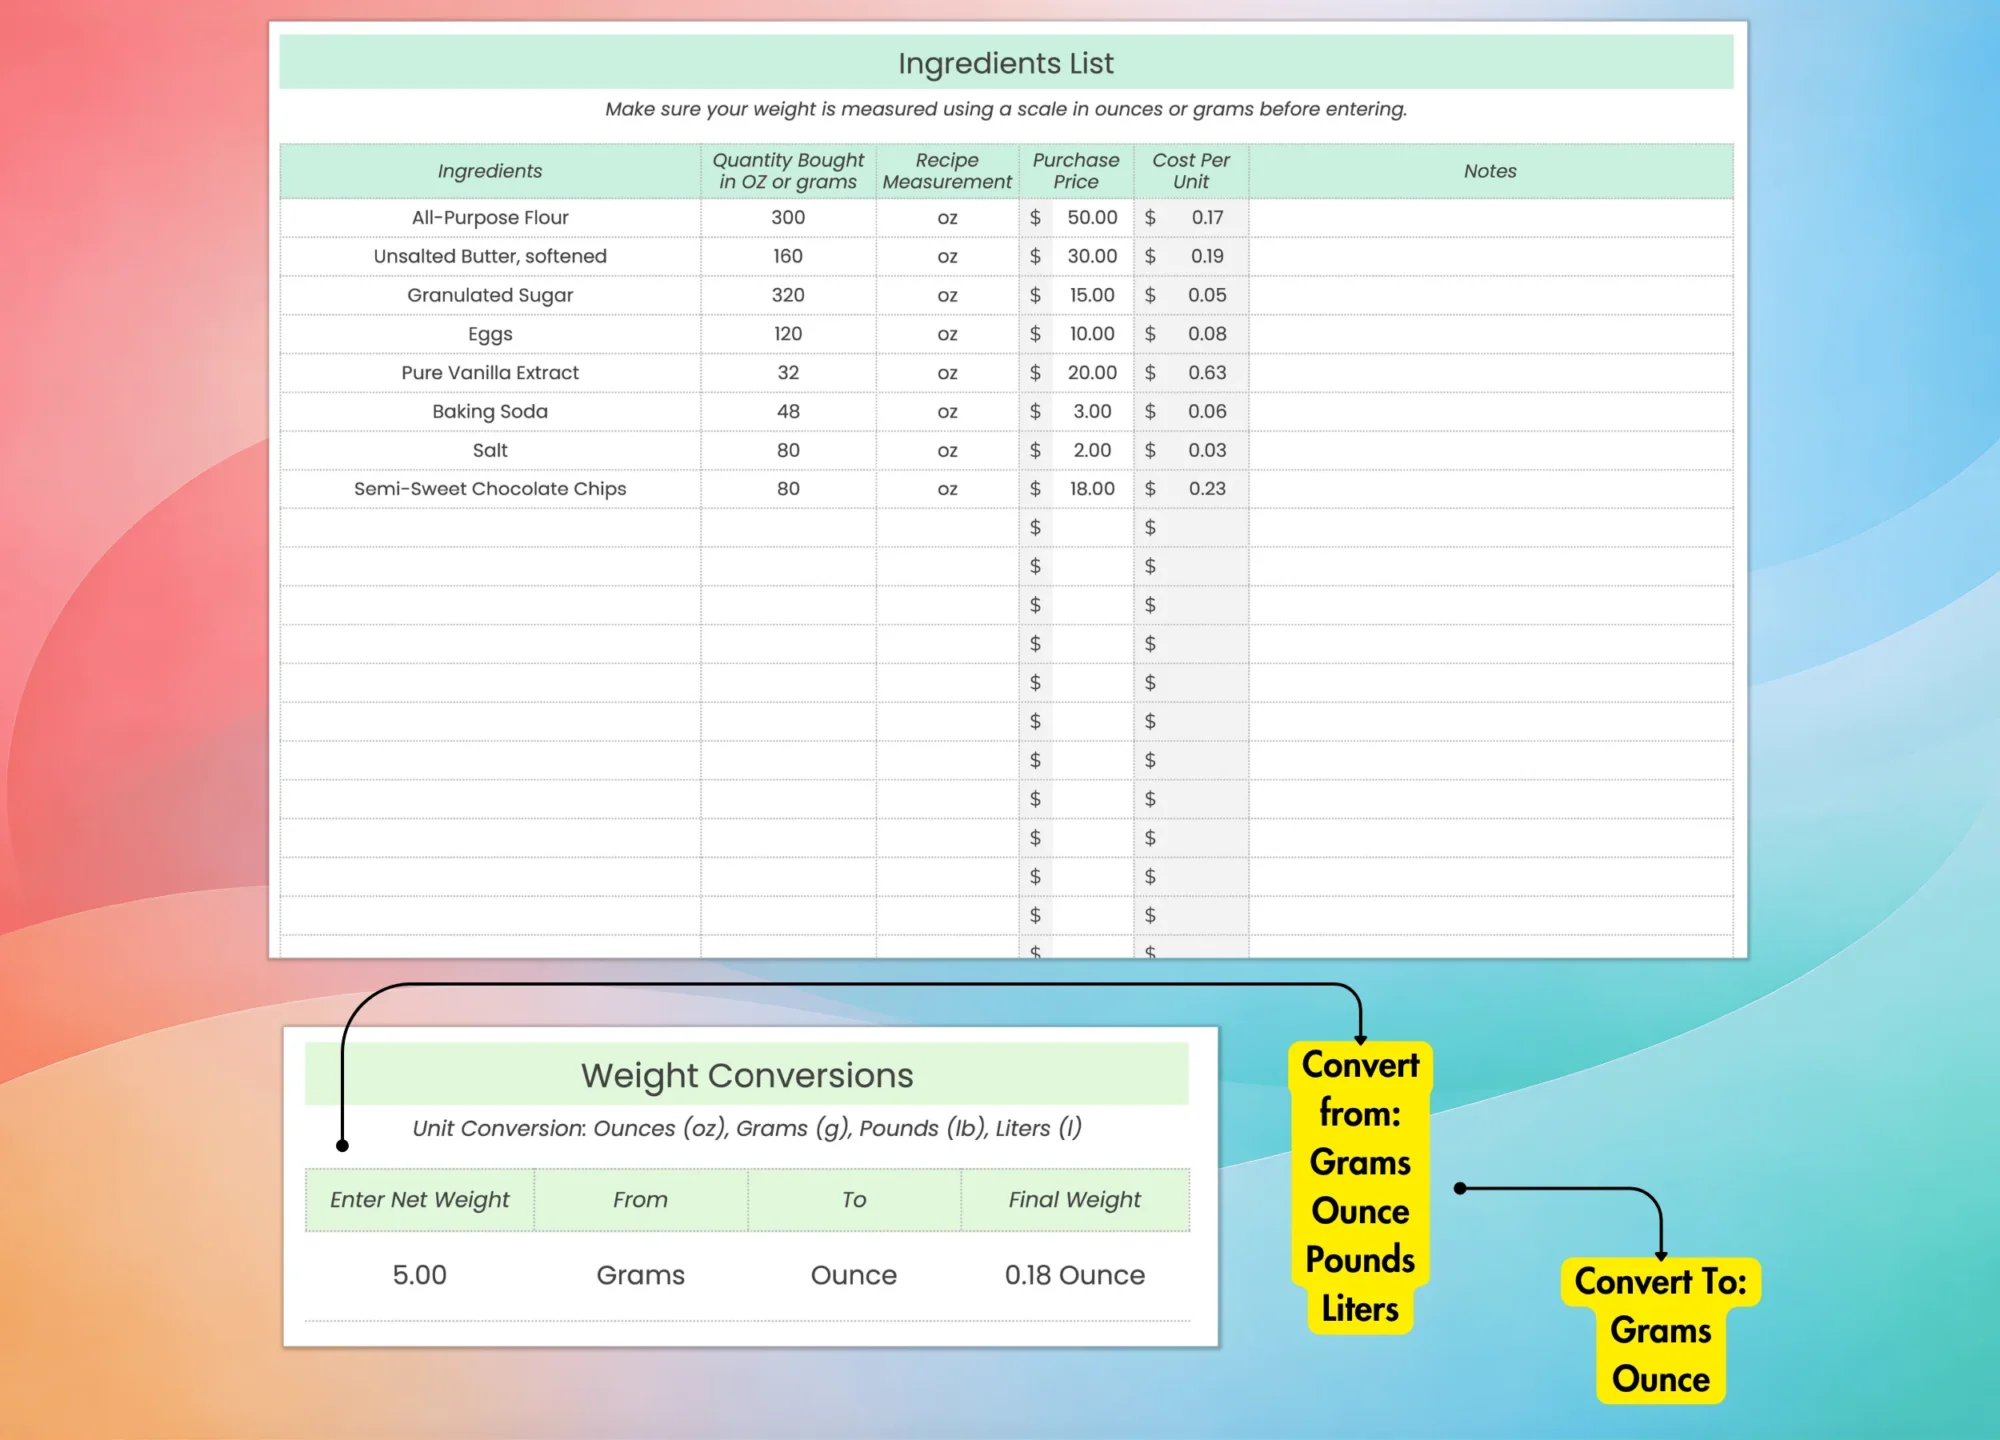
Task: Click quantity 120 for Eggs
Action: point(788,334)
